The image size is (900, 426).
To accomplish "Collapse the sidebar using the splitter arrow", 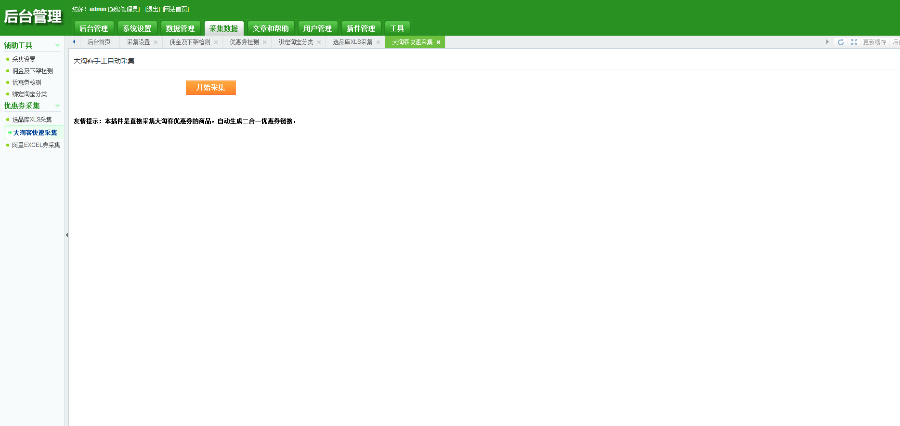I will click(67, 235).
